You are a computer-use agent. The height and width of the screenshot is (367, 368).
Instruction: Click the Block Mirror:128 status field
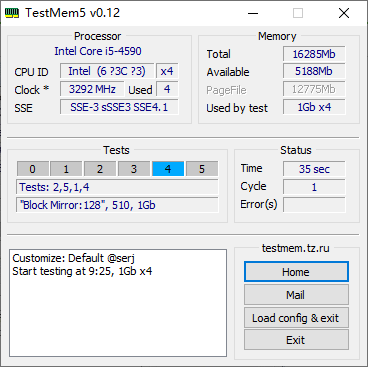point(117,205)
